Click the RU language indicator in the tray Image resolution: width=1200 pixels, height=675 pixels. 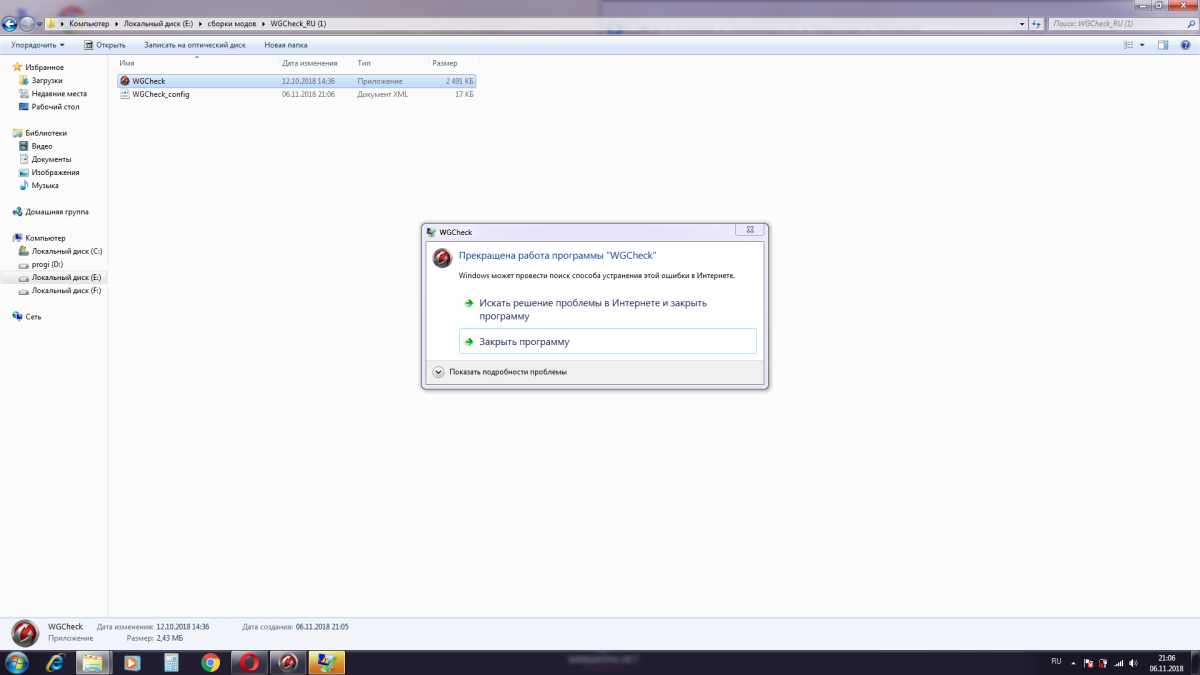point(1056,661)
